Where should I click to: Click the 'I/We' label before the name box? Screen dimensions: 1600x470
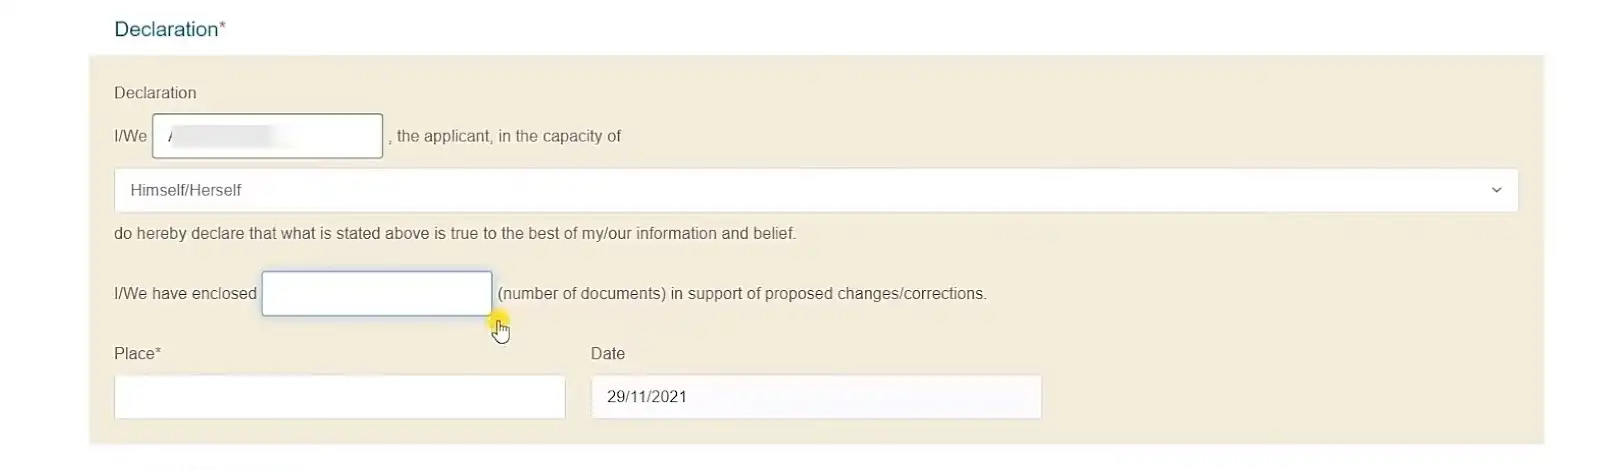tap(130, 136)
